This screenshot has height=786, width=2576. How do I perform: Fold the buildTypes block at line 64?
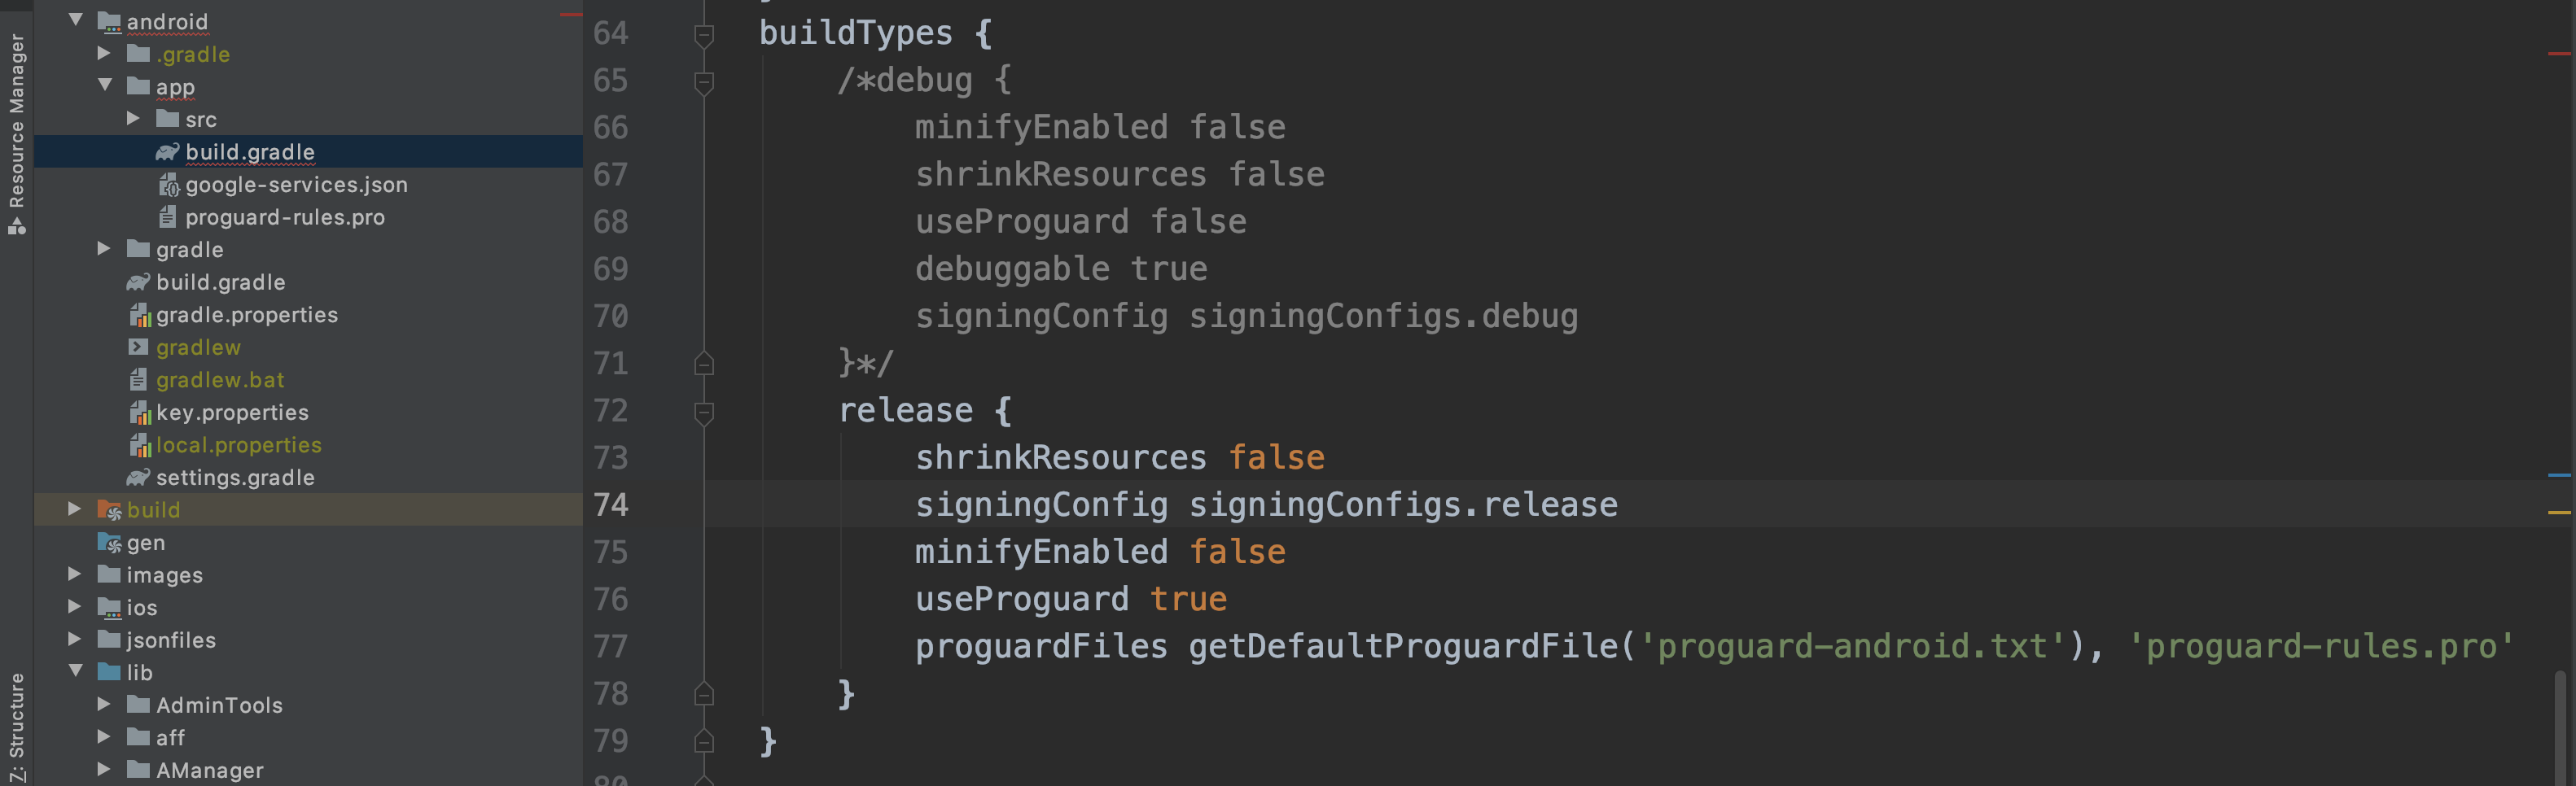pos(704,35)
